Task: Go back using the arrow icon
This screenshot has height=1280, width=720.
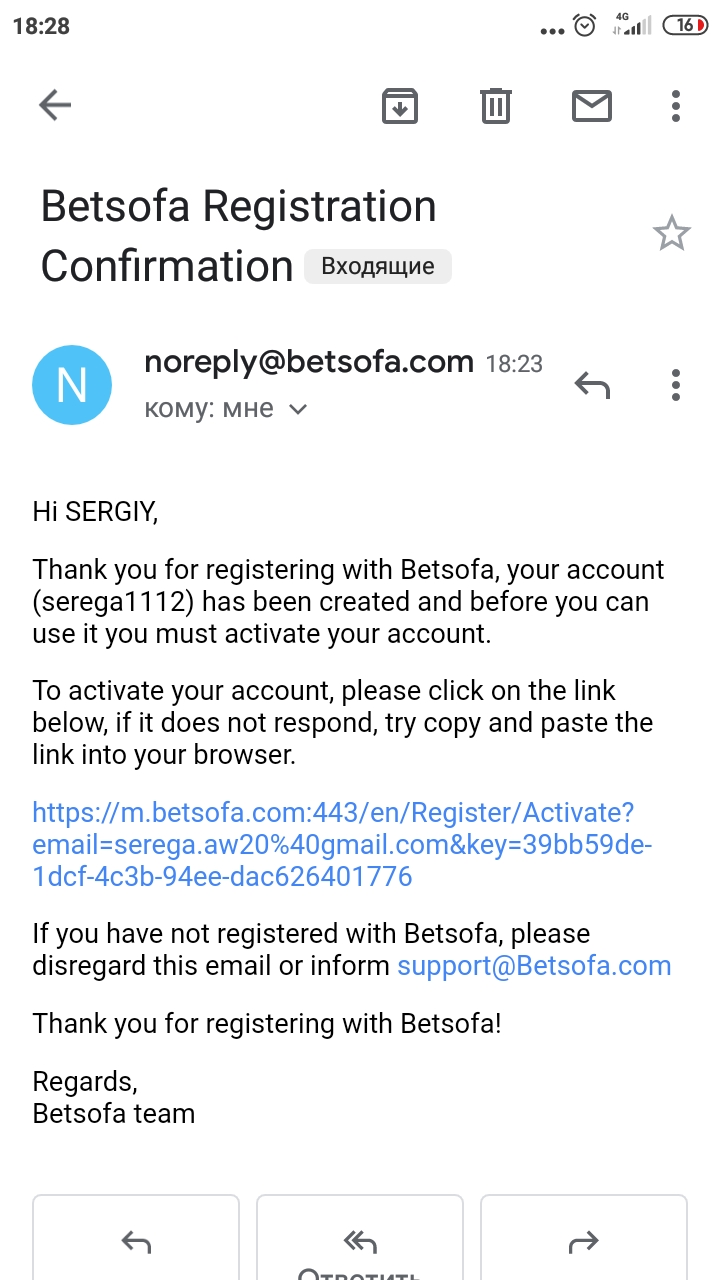Action: pyautogui.click(x=55, y=105)
